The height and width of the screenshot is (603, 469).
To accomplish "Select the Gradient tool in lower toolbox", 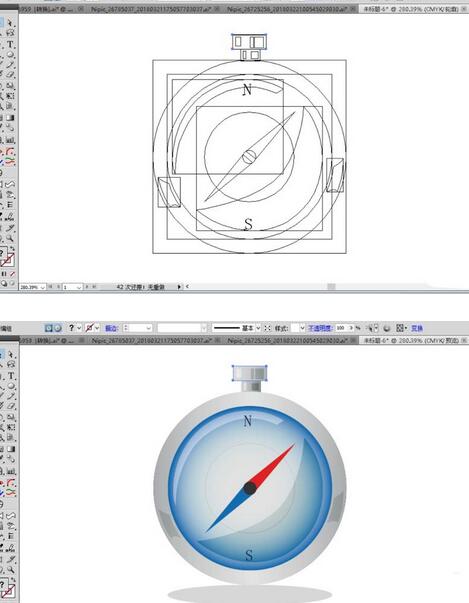I will 10,449.
